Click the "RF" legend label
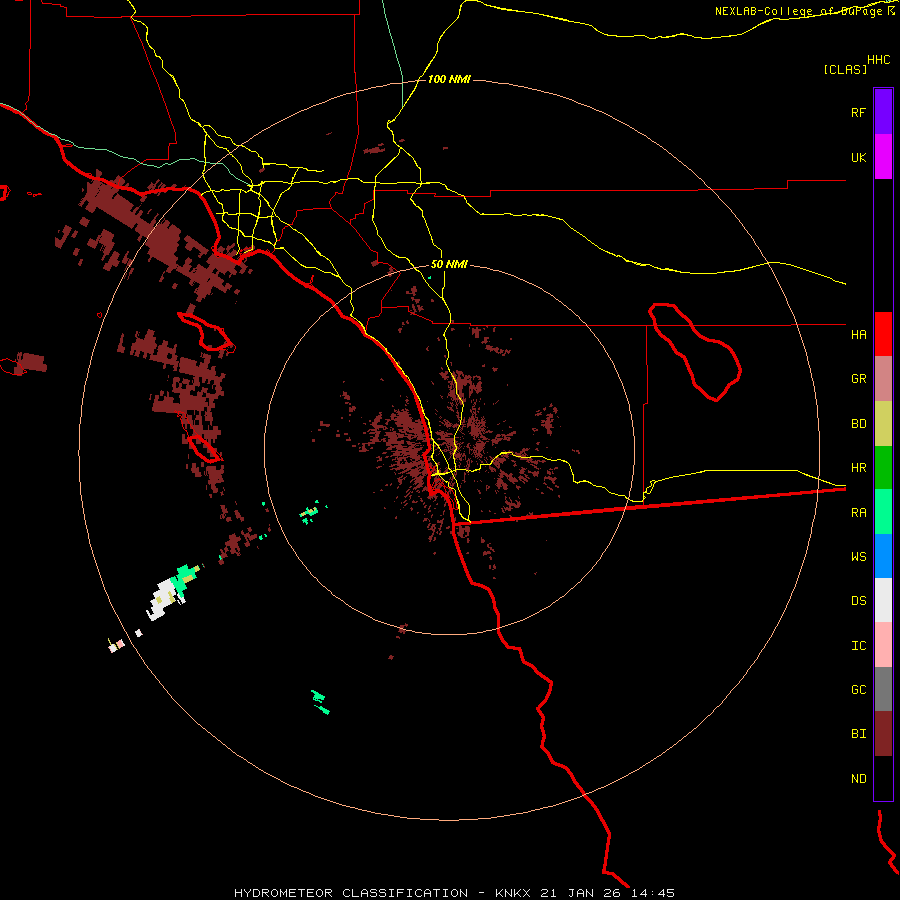 [x=858, y=112]
